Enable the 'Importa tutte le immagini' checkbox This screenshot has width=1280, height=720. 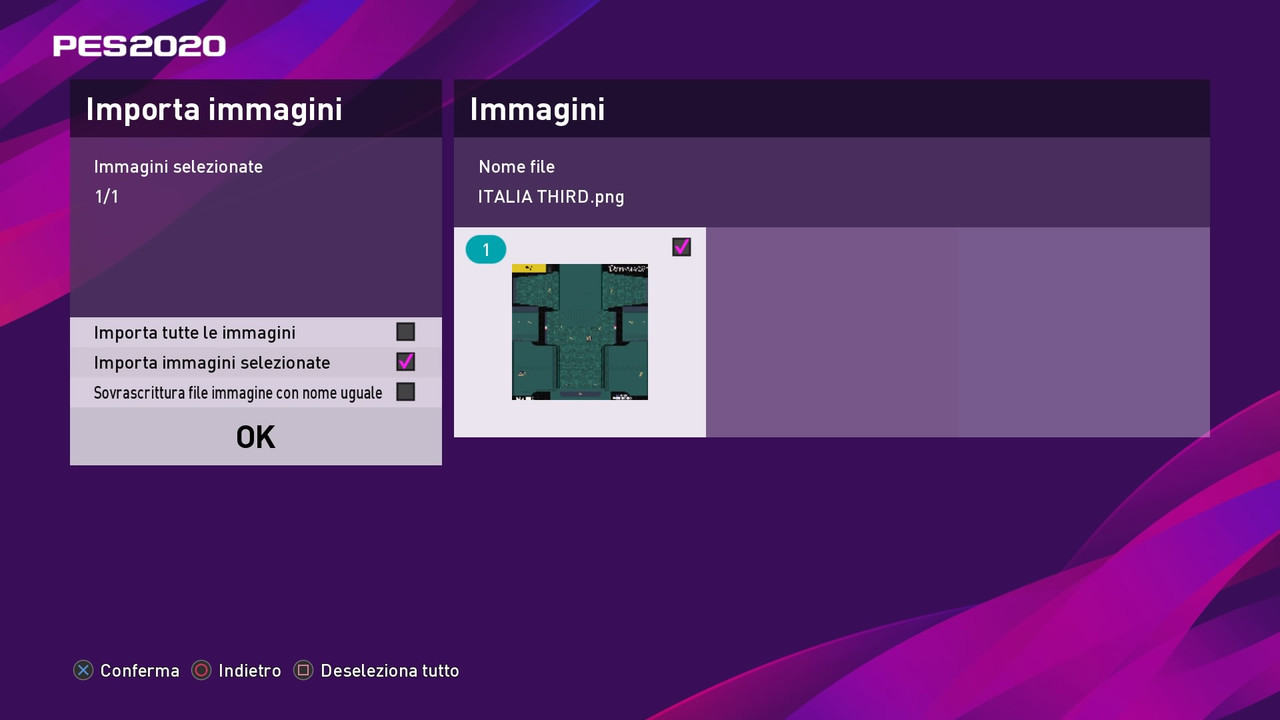click(x=405, y=332)
